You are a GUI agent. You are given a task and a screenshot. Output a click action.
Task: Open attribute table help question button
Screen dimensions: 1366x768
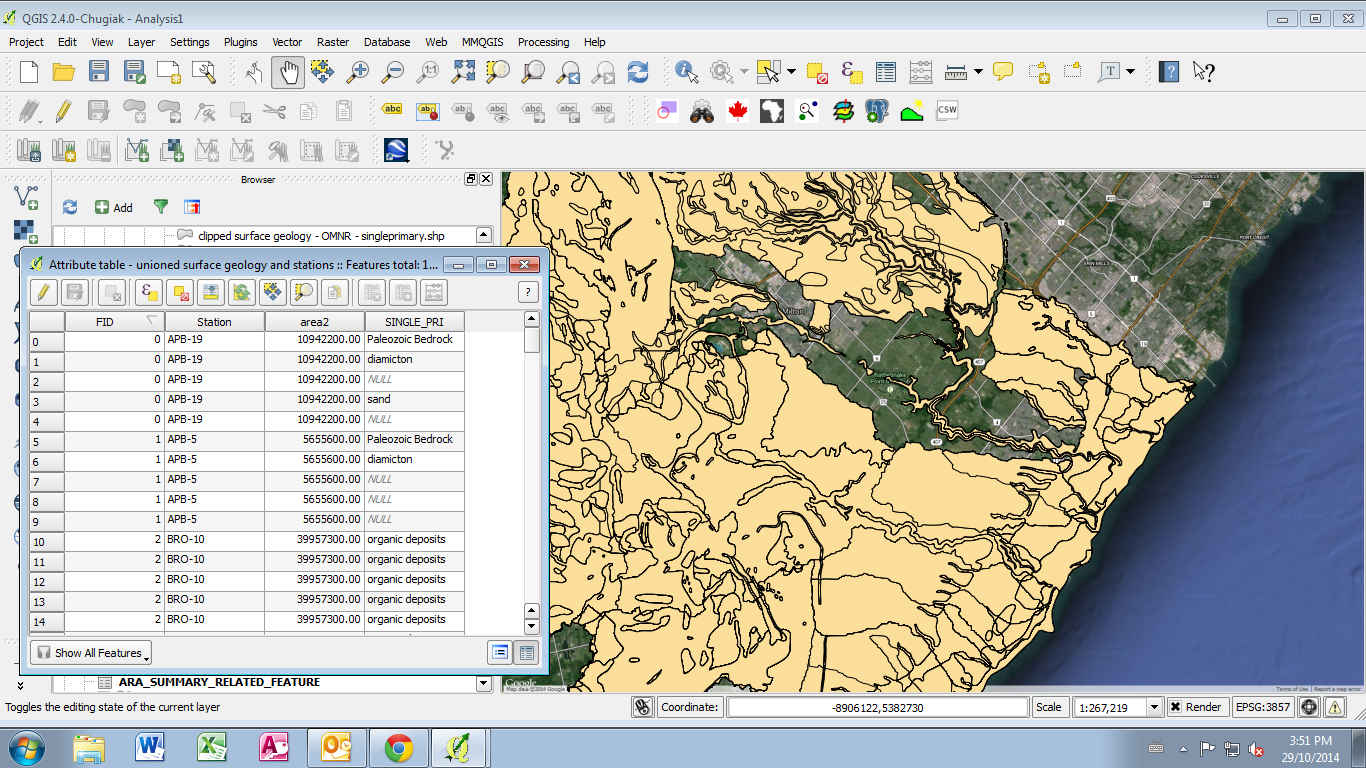(528, 292)
